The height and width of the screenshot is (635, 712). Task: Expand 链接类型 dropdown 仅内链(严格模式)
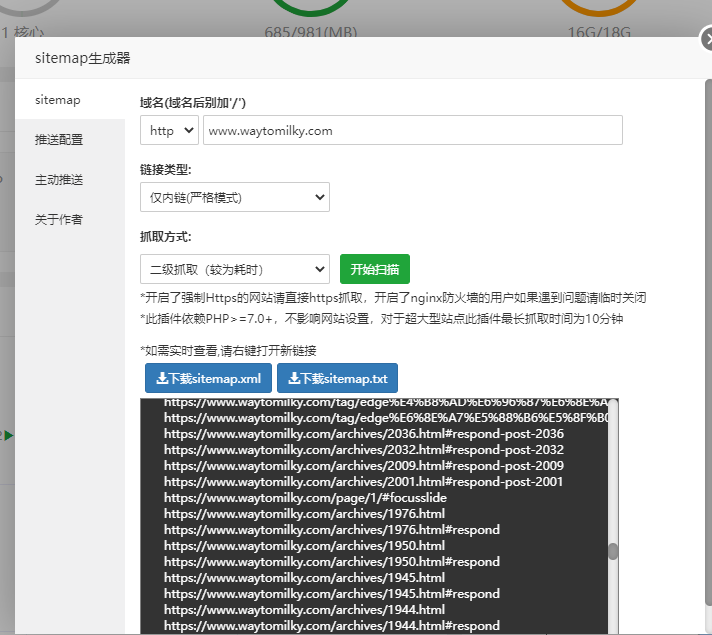tap(234, 197)
